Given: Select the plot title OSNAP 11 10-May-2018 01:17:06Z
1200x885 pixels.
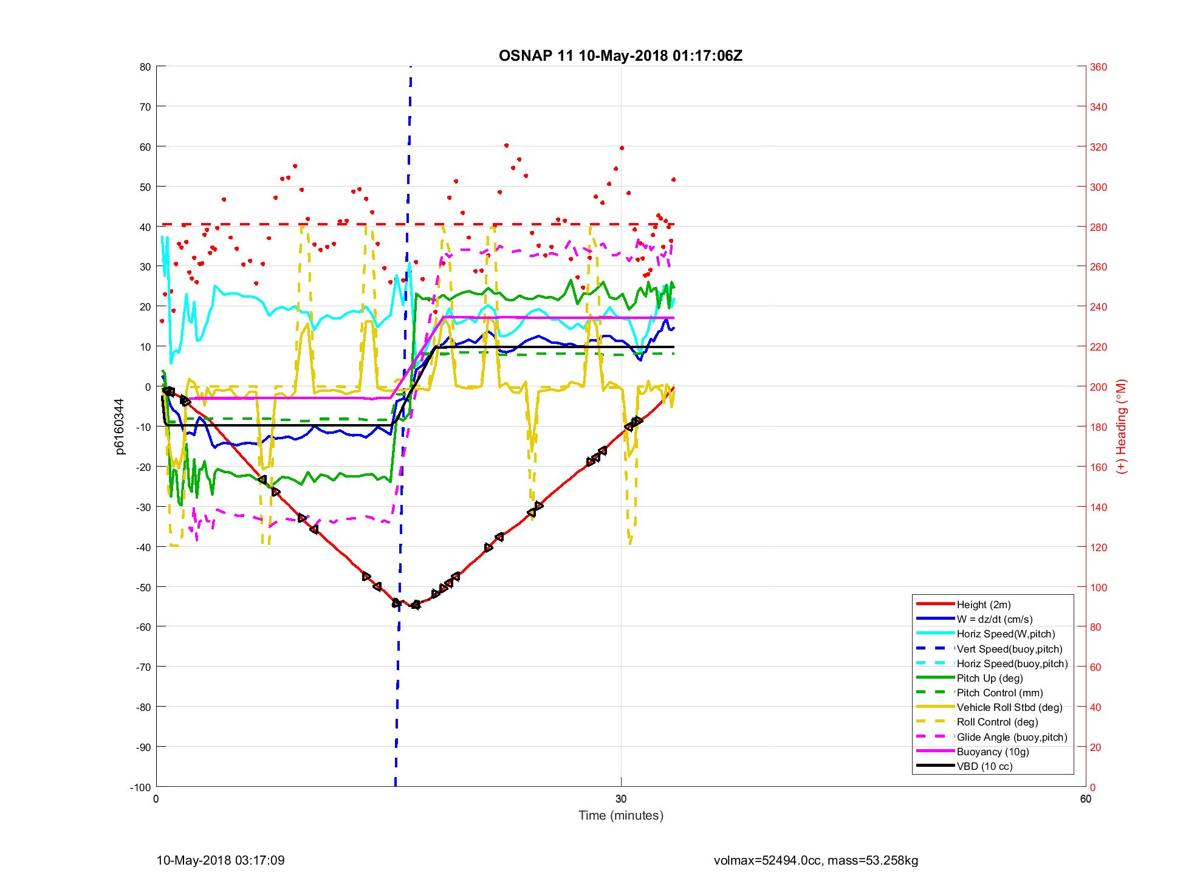Looking at the screenshot, I should click(620, 55).
